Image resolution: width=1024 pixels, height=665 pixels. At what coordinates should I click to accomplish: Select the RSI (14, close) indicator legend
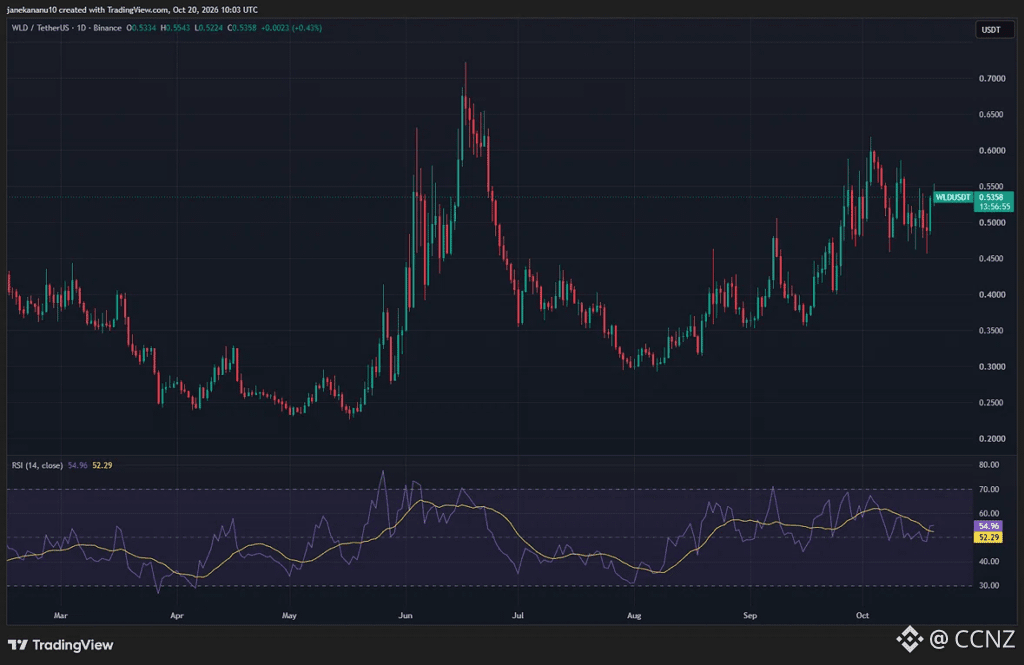(37, 465)
